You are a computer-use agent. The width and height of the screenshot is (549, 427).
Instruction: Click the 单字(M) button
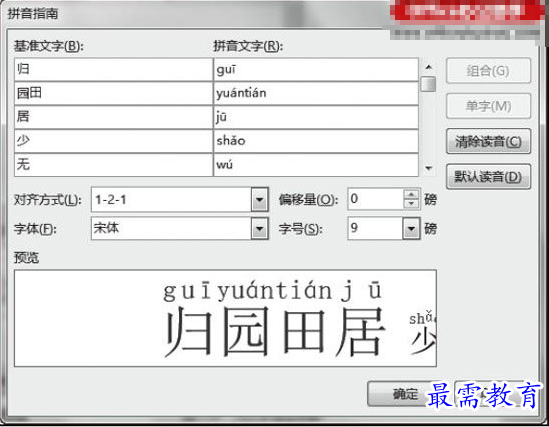point(488,106)
